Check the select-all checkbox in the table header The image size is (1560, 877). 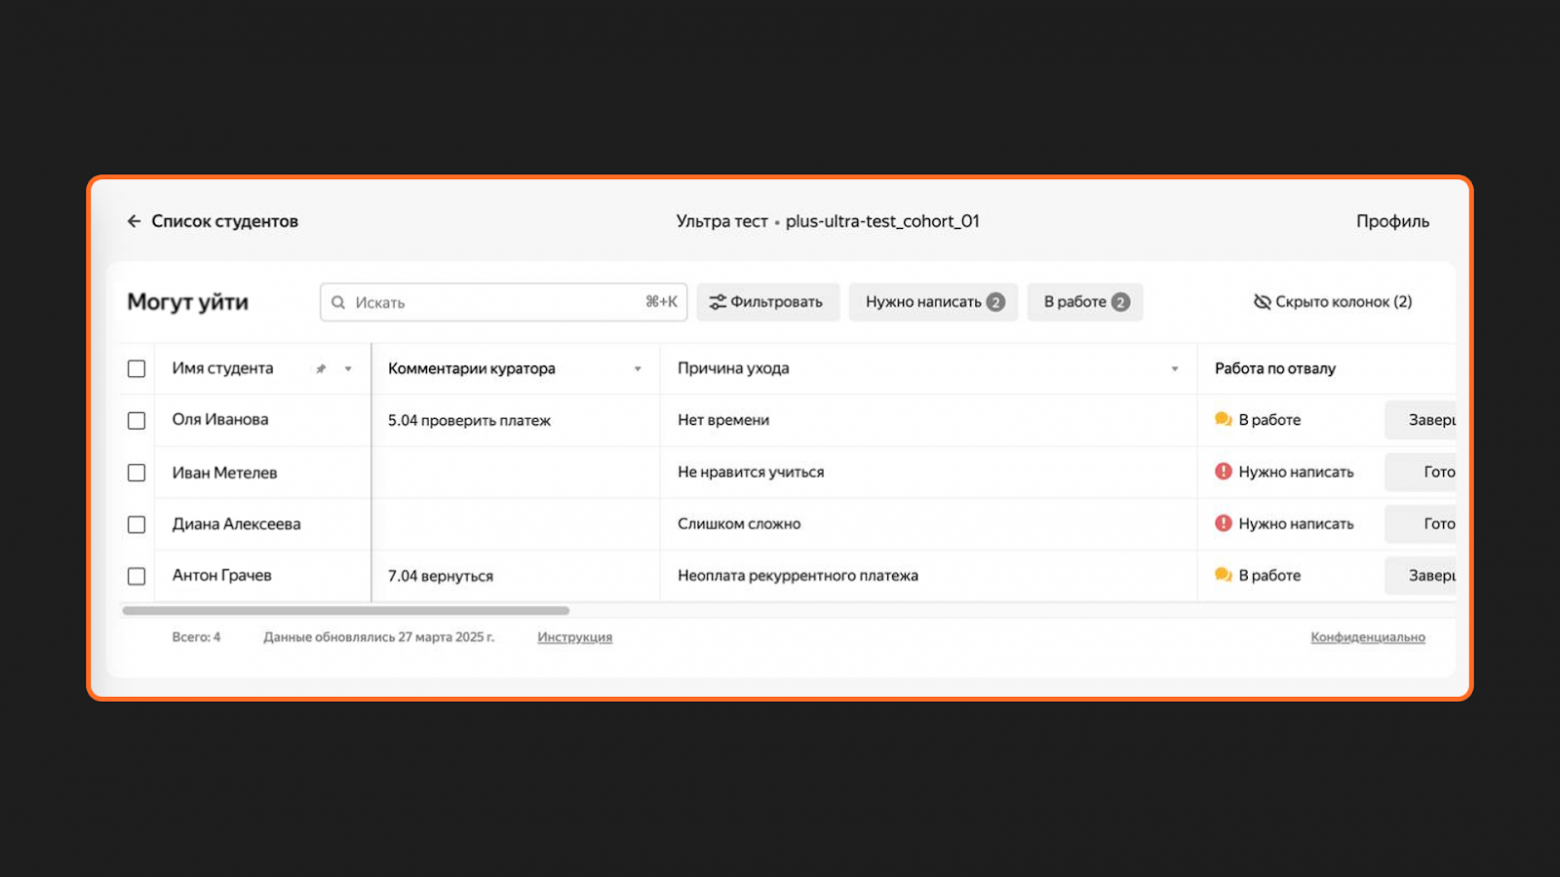pos(136,368)
